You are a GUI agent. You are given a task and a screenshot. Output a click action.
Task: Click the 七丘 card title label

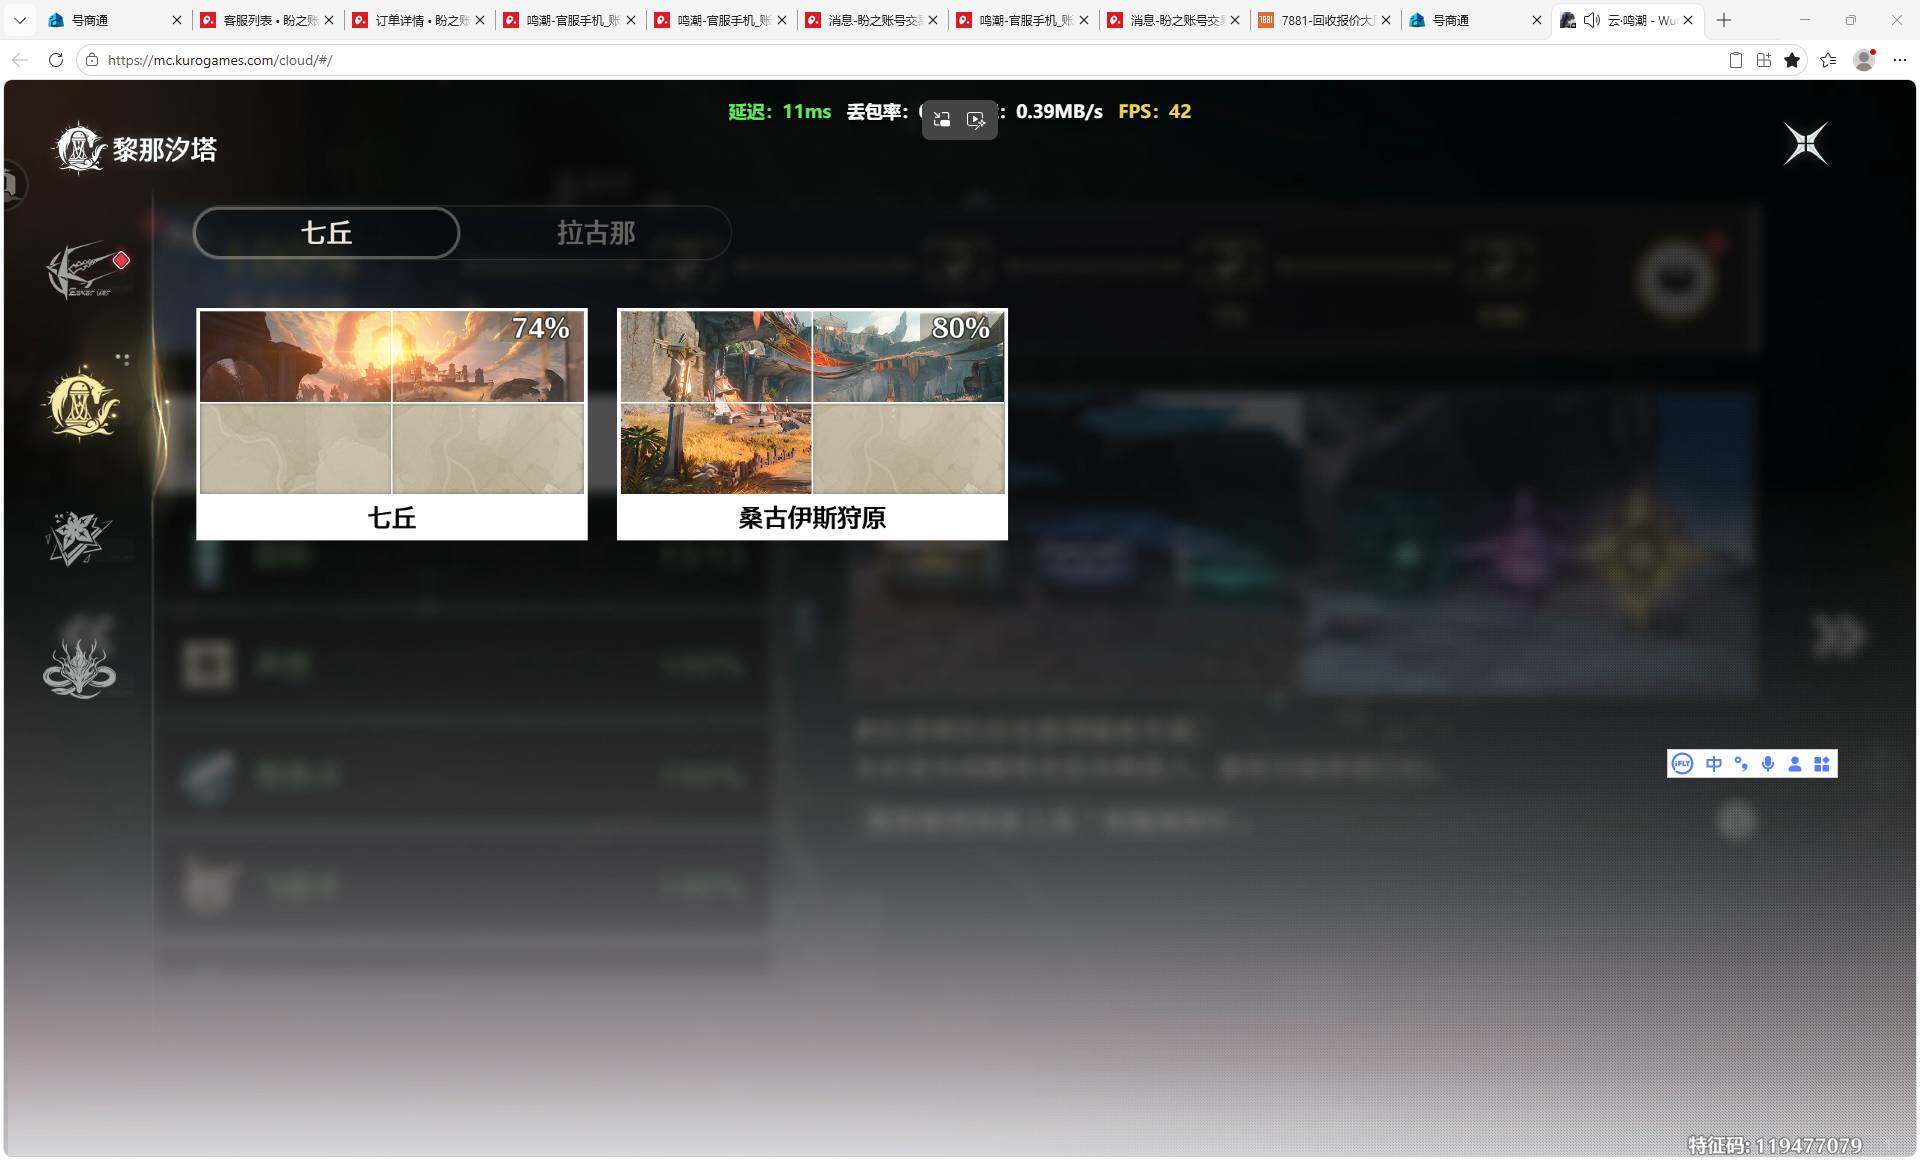coord(392,518)
